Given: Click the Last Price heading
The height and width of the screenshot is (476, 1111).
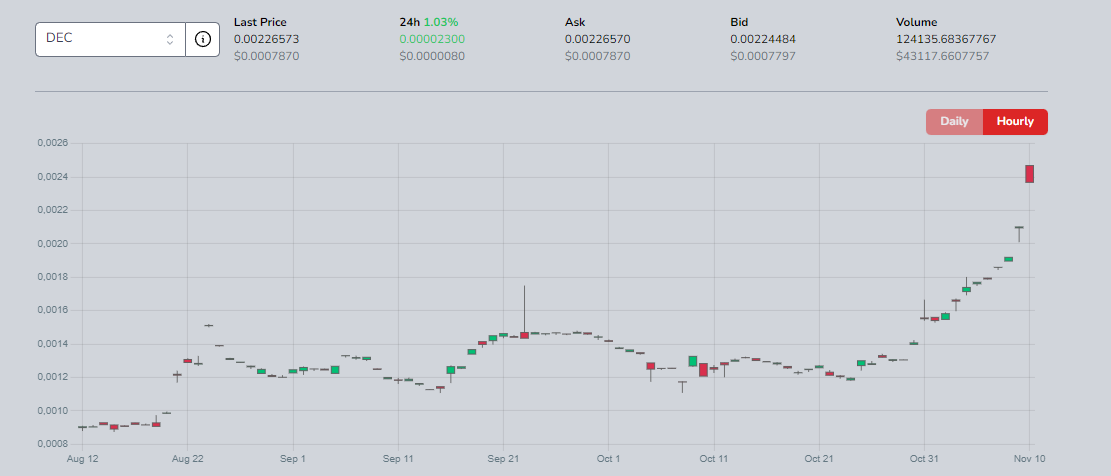Looking at the screenshot, I should pyautogui.click(x=260, y=22).
